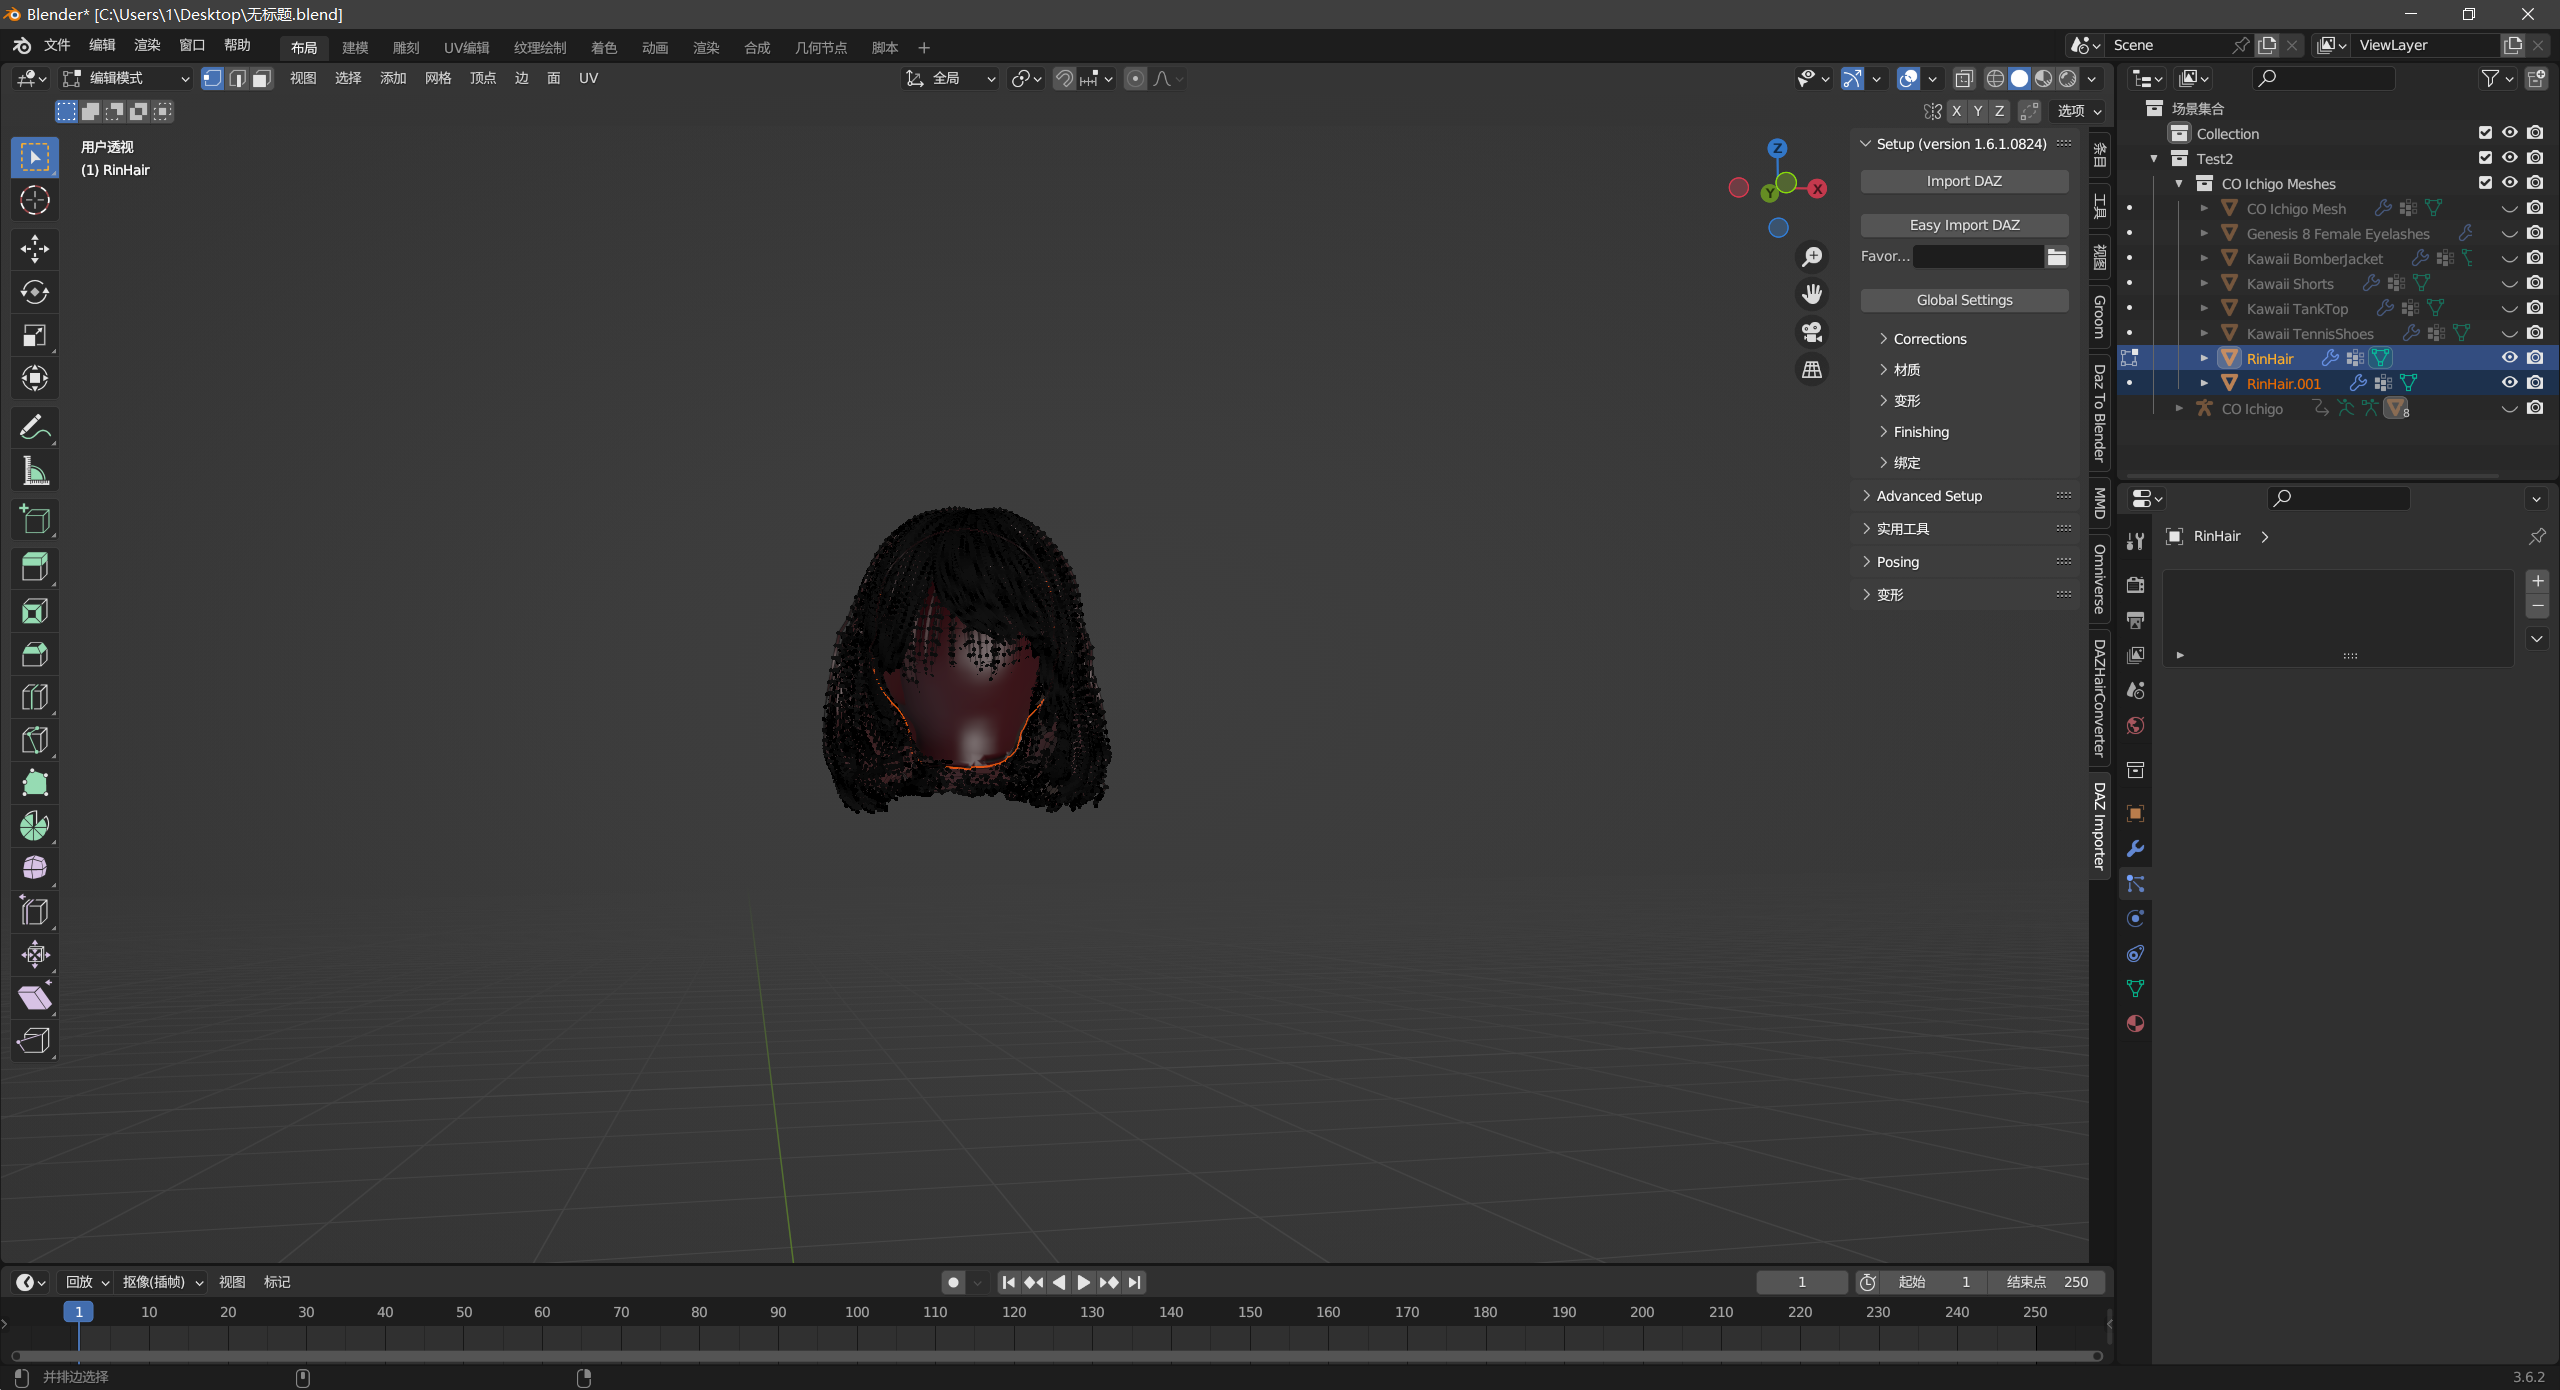Switch to face select mode
2560x1390 pixels.
(x=262, y=78)
